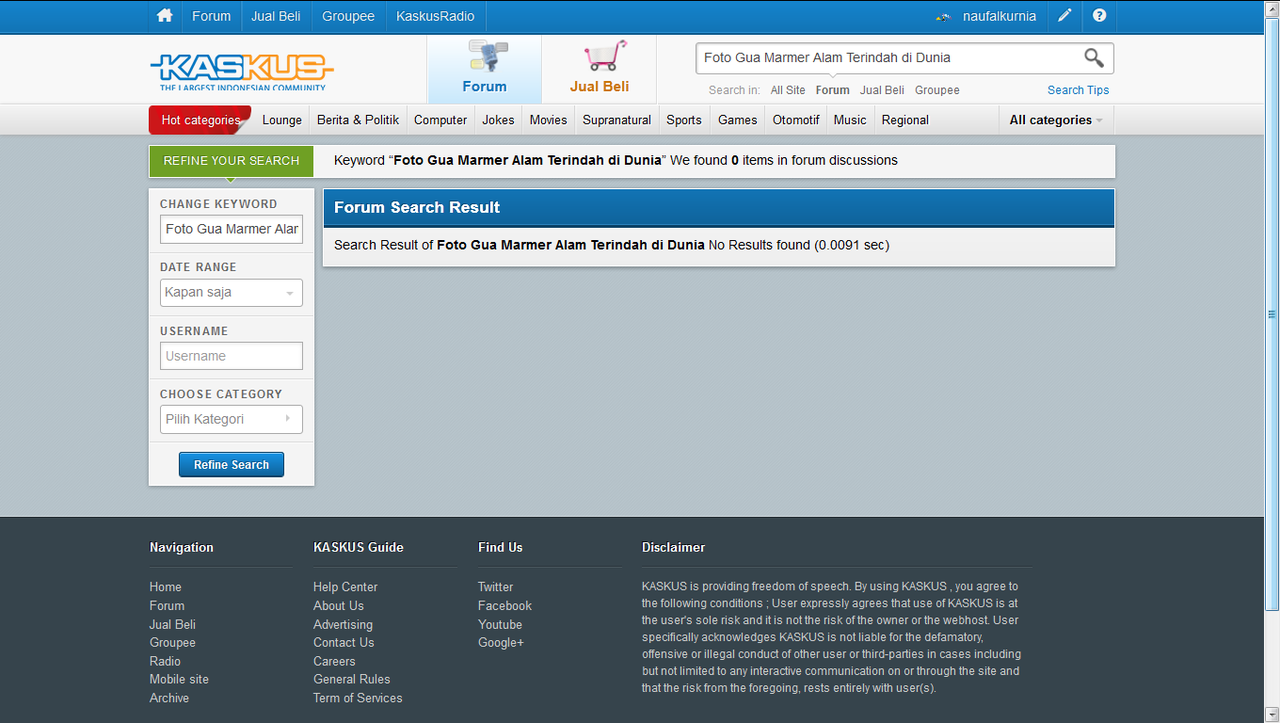Click the KASKUS logo
The image size is (1280, 723).
[242, 72]
